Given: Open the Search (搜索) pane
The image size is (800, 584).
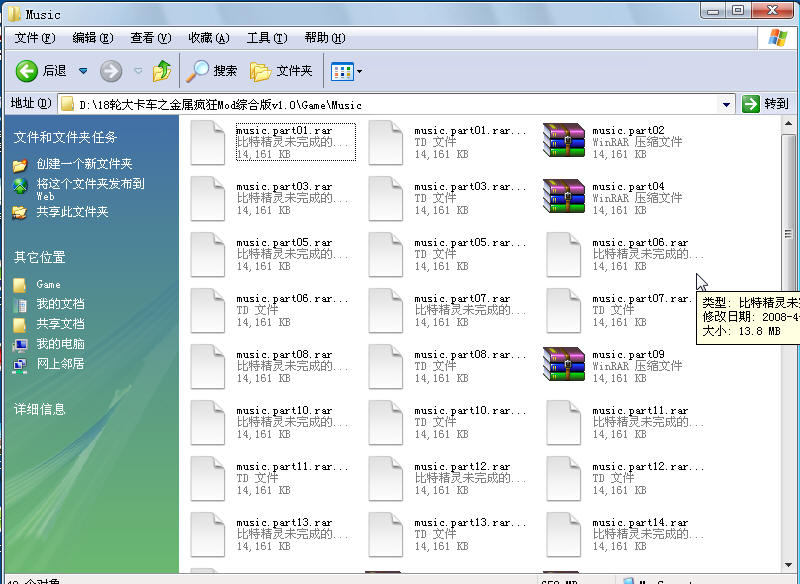Looking at the screenshot, I should [212, 71].
